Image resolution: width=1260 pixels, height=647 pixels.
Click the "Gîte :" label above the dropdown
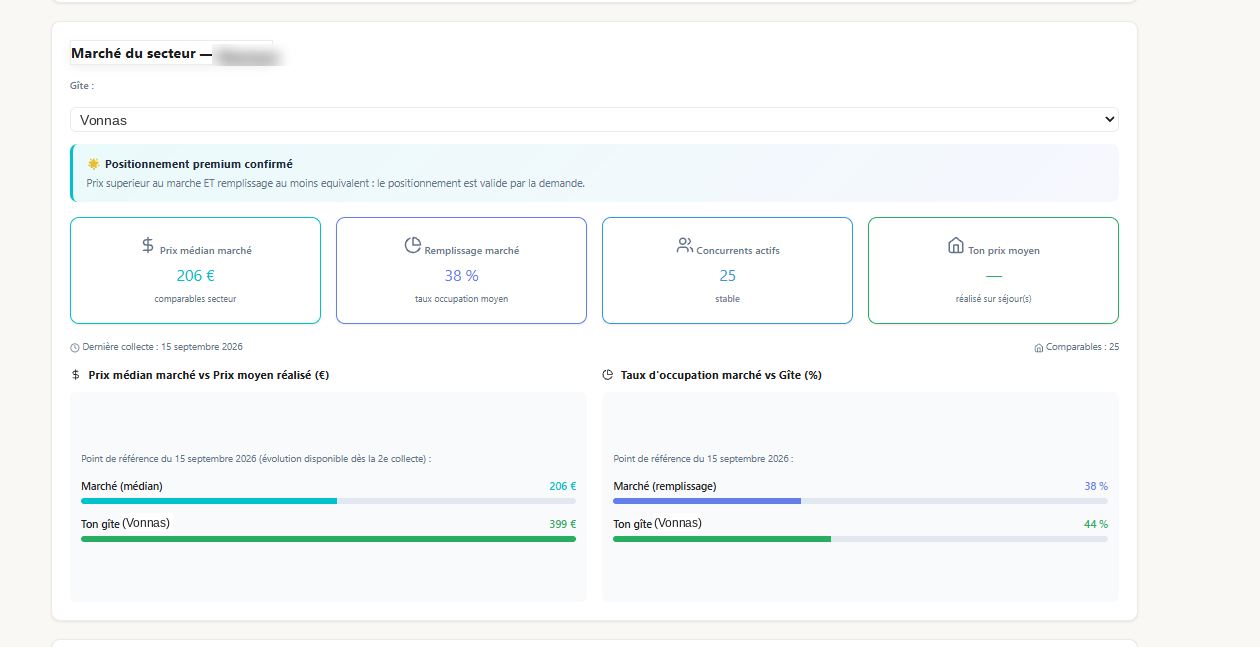coord(82,86)
